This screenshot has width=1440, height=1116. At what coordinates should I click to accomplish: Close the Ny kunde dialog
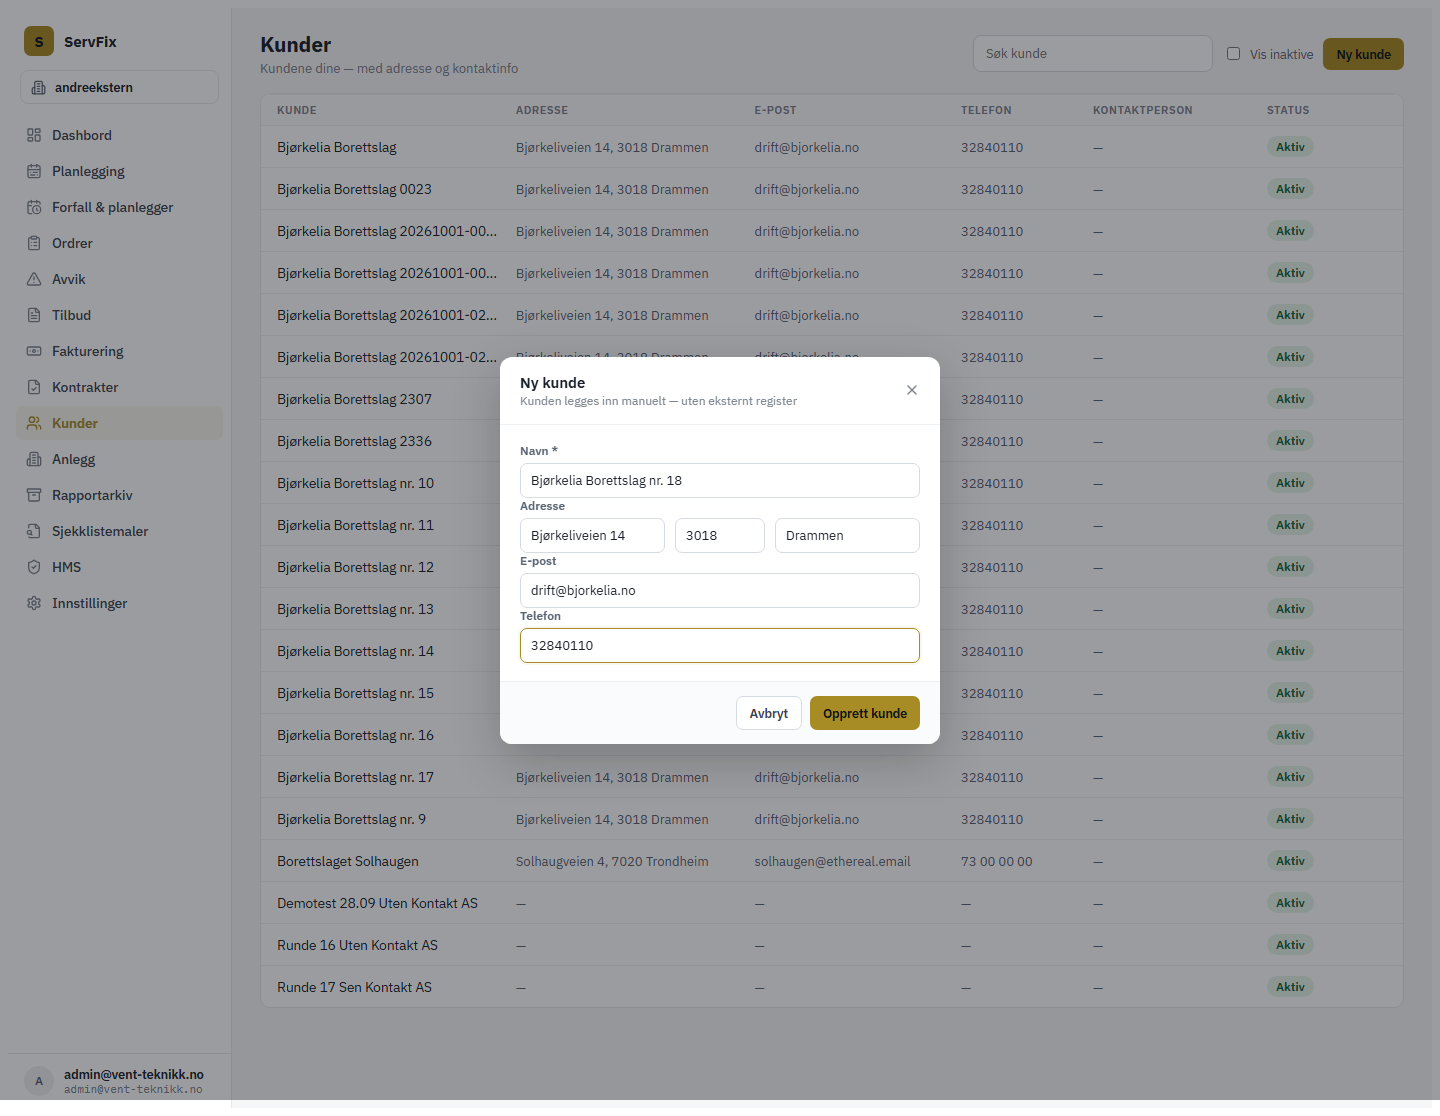point(912,390)
